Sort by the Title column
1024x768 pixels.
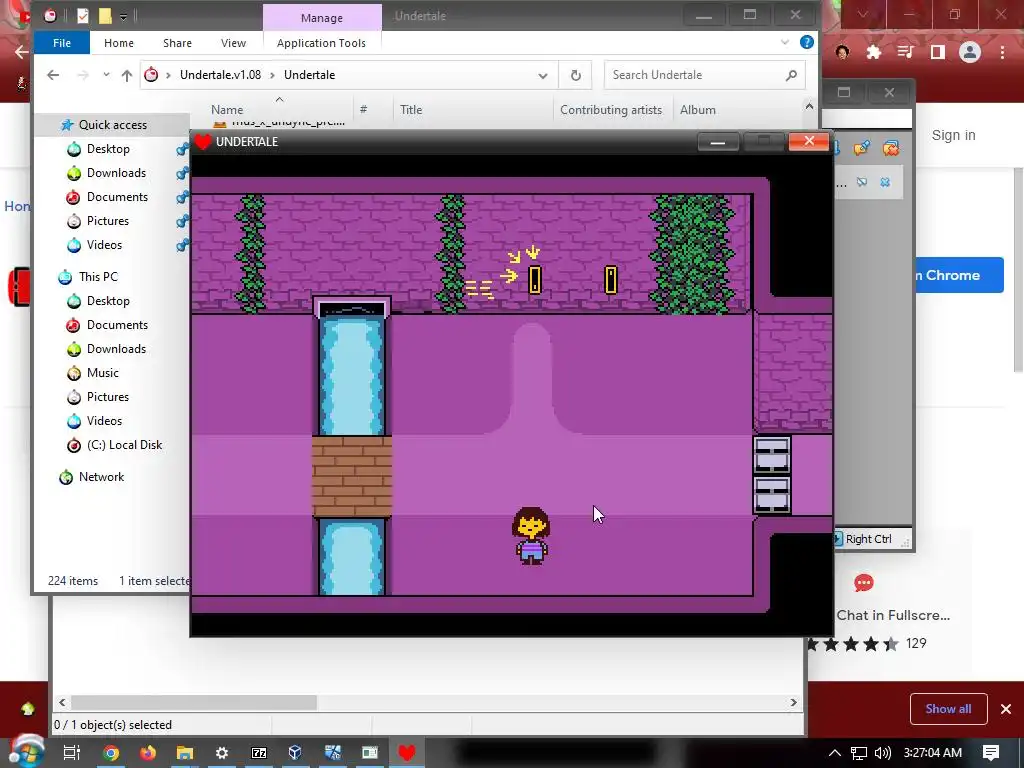click(x=411, y=110)
